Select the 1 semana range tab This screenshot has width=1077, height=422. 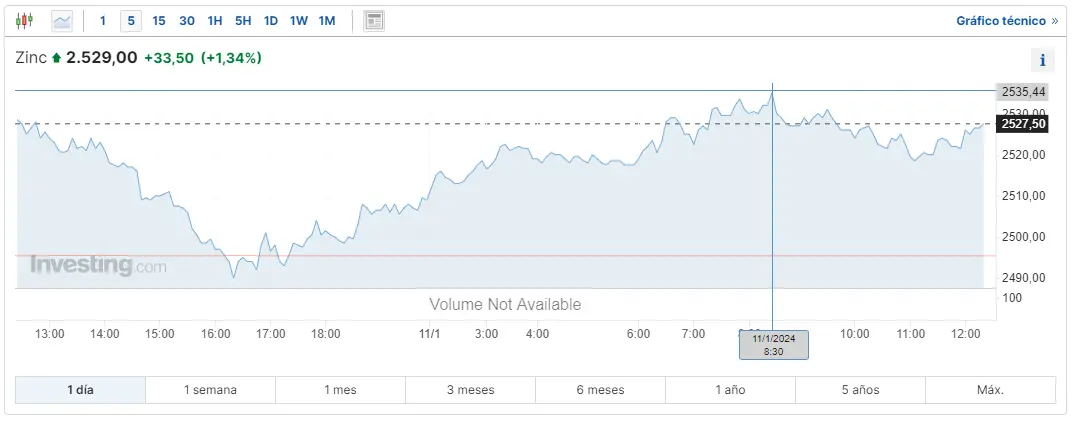click(210, 390)
